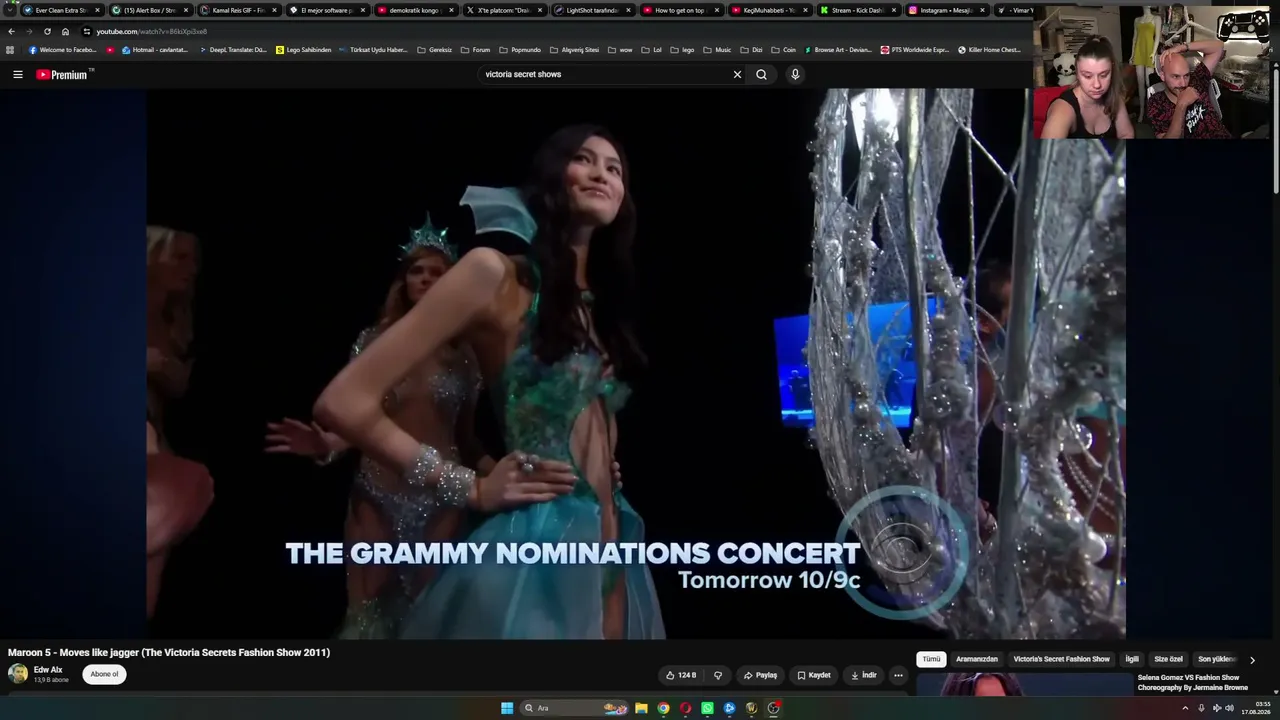Show more filter chips with right chevron
This screenshot has height=720, width=1280.
pyautogui.click(x=1252, y=660)
